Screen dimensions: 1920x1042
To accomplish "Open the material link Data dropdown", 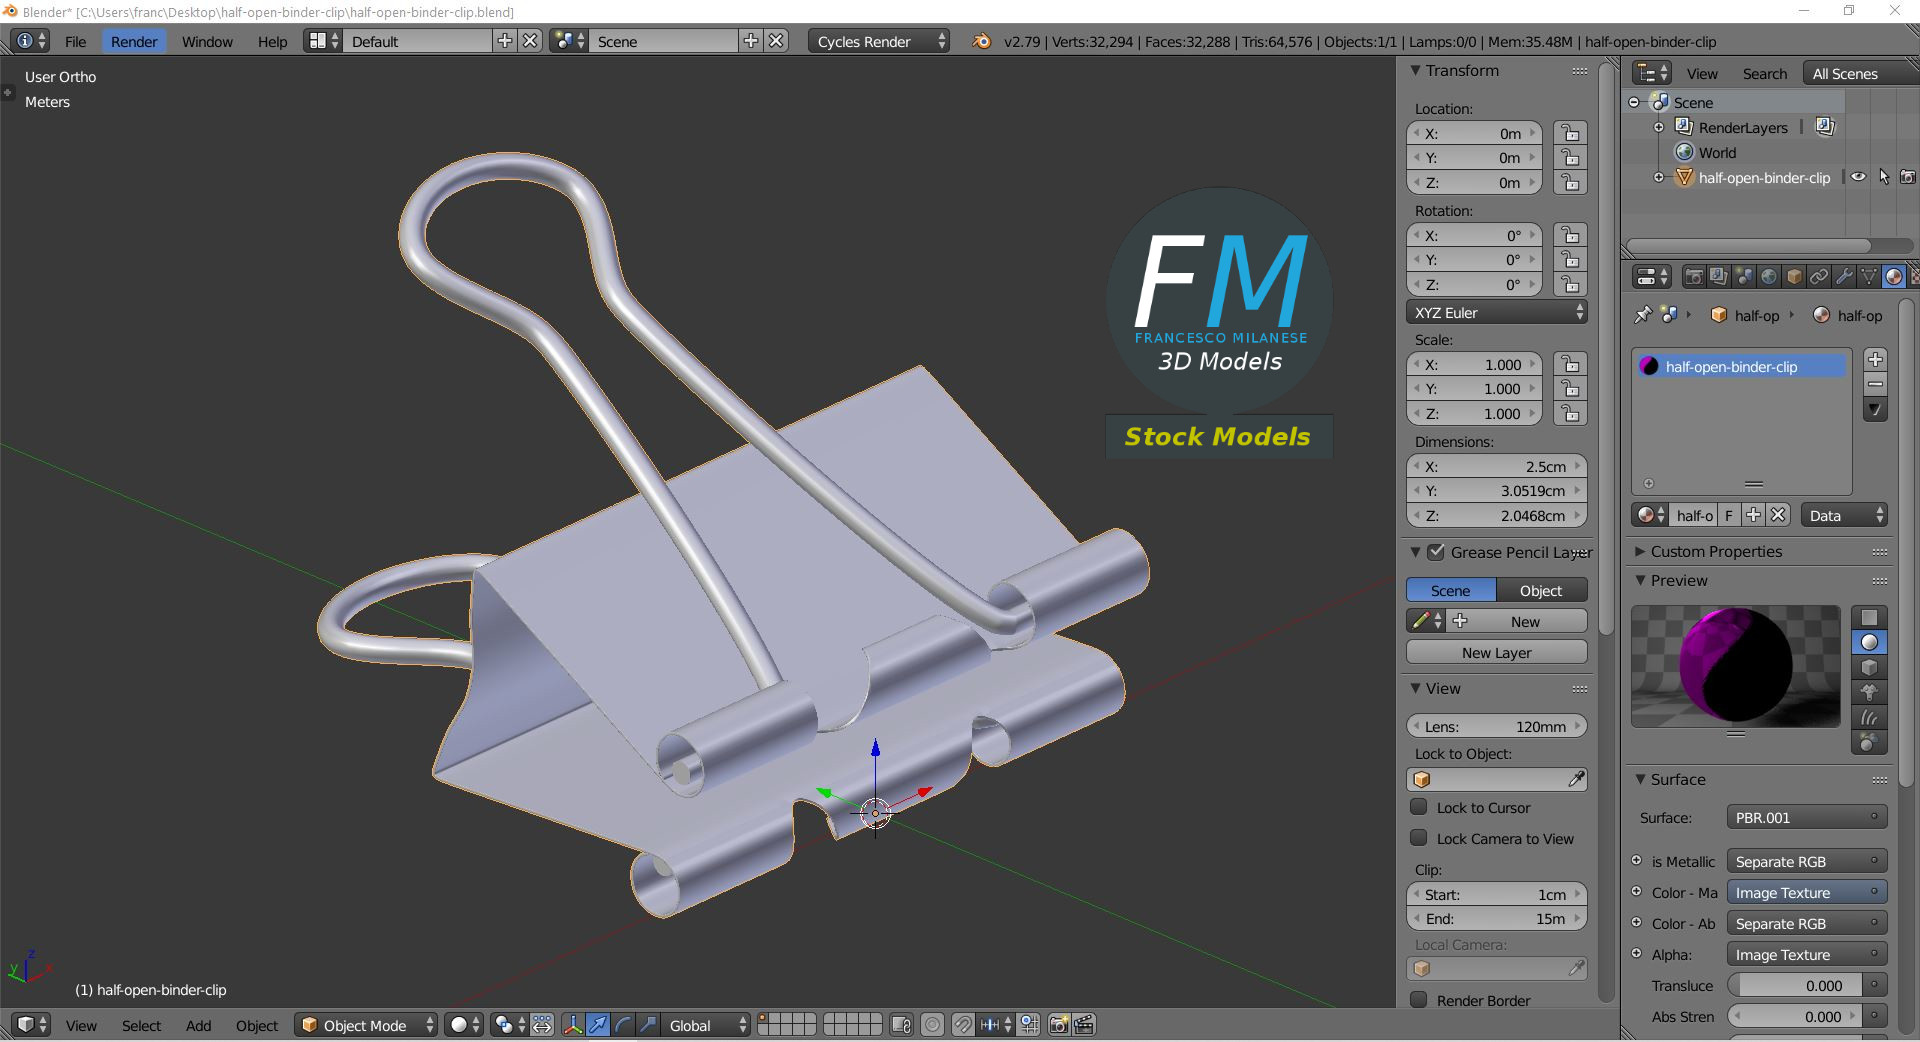I will point(1844,516).
